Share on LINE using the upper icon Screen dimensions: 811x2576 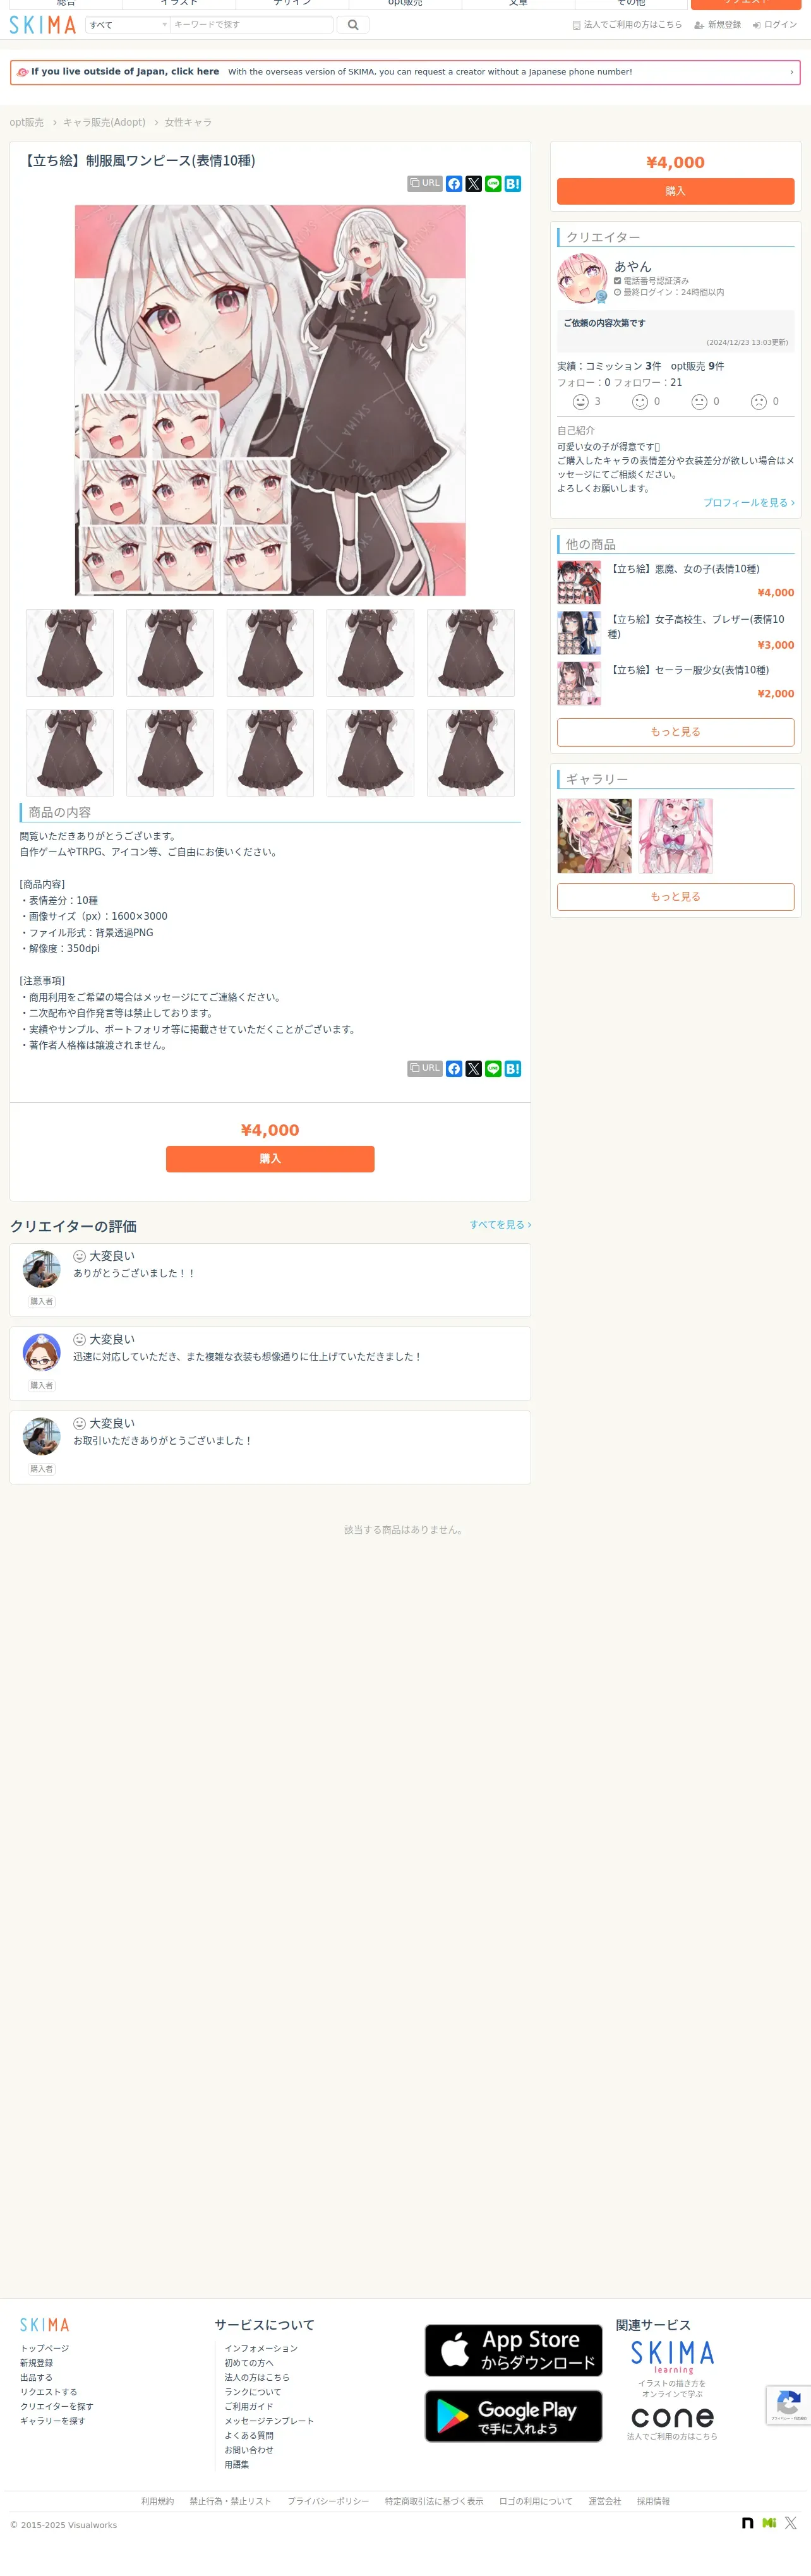pyautogui.click(x=493, y=184)
